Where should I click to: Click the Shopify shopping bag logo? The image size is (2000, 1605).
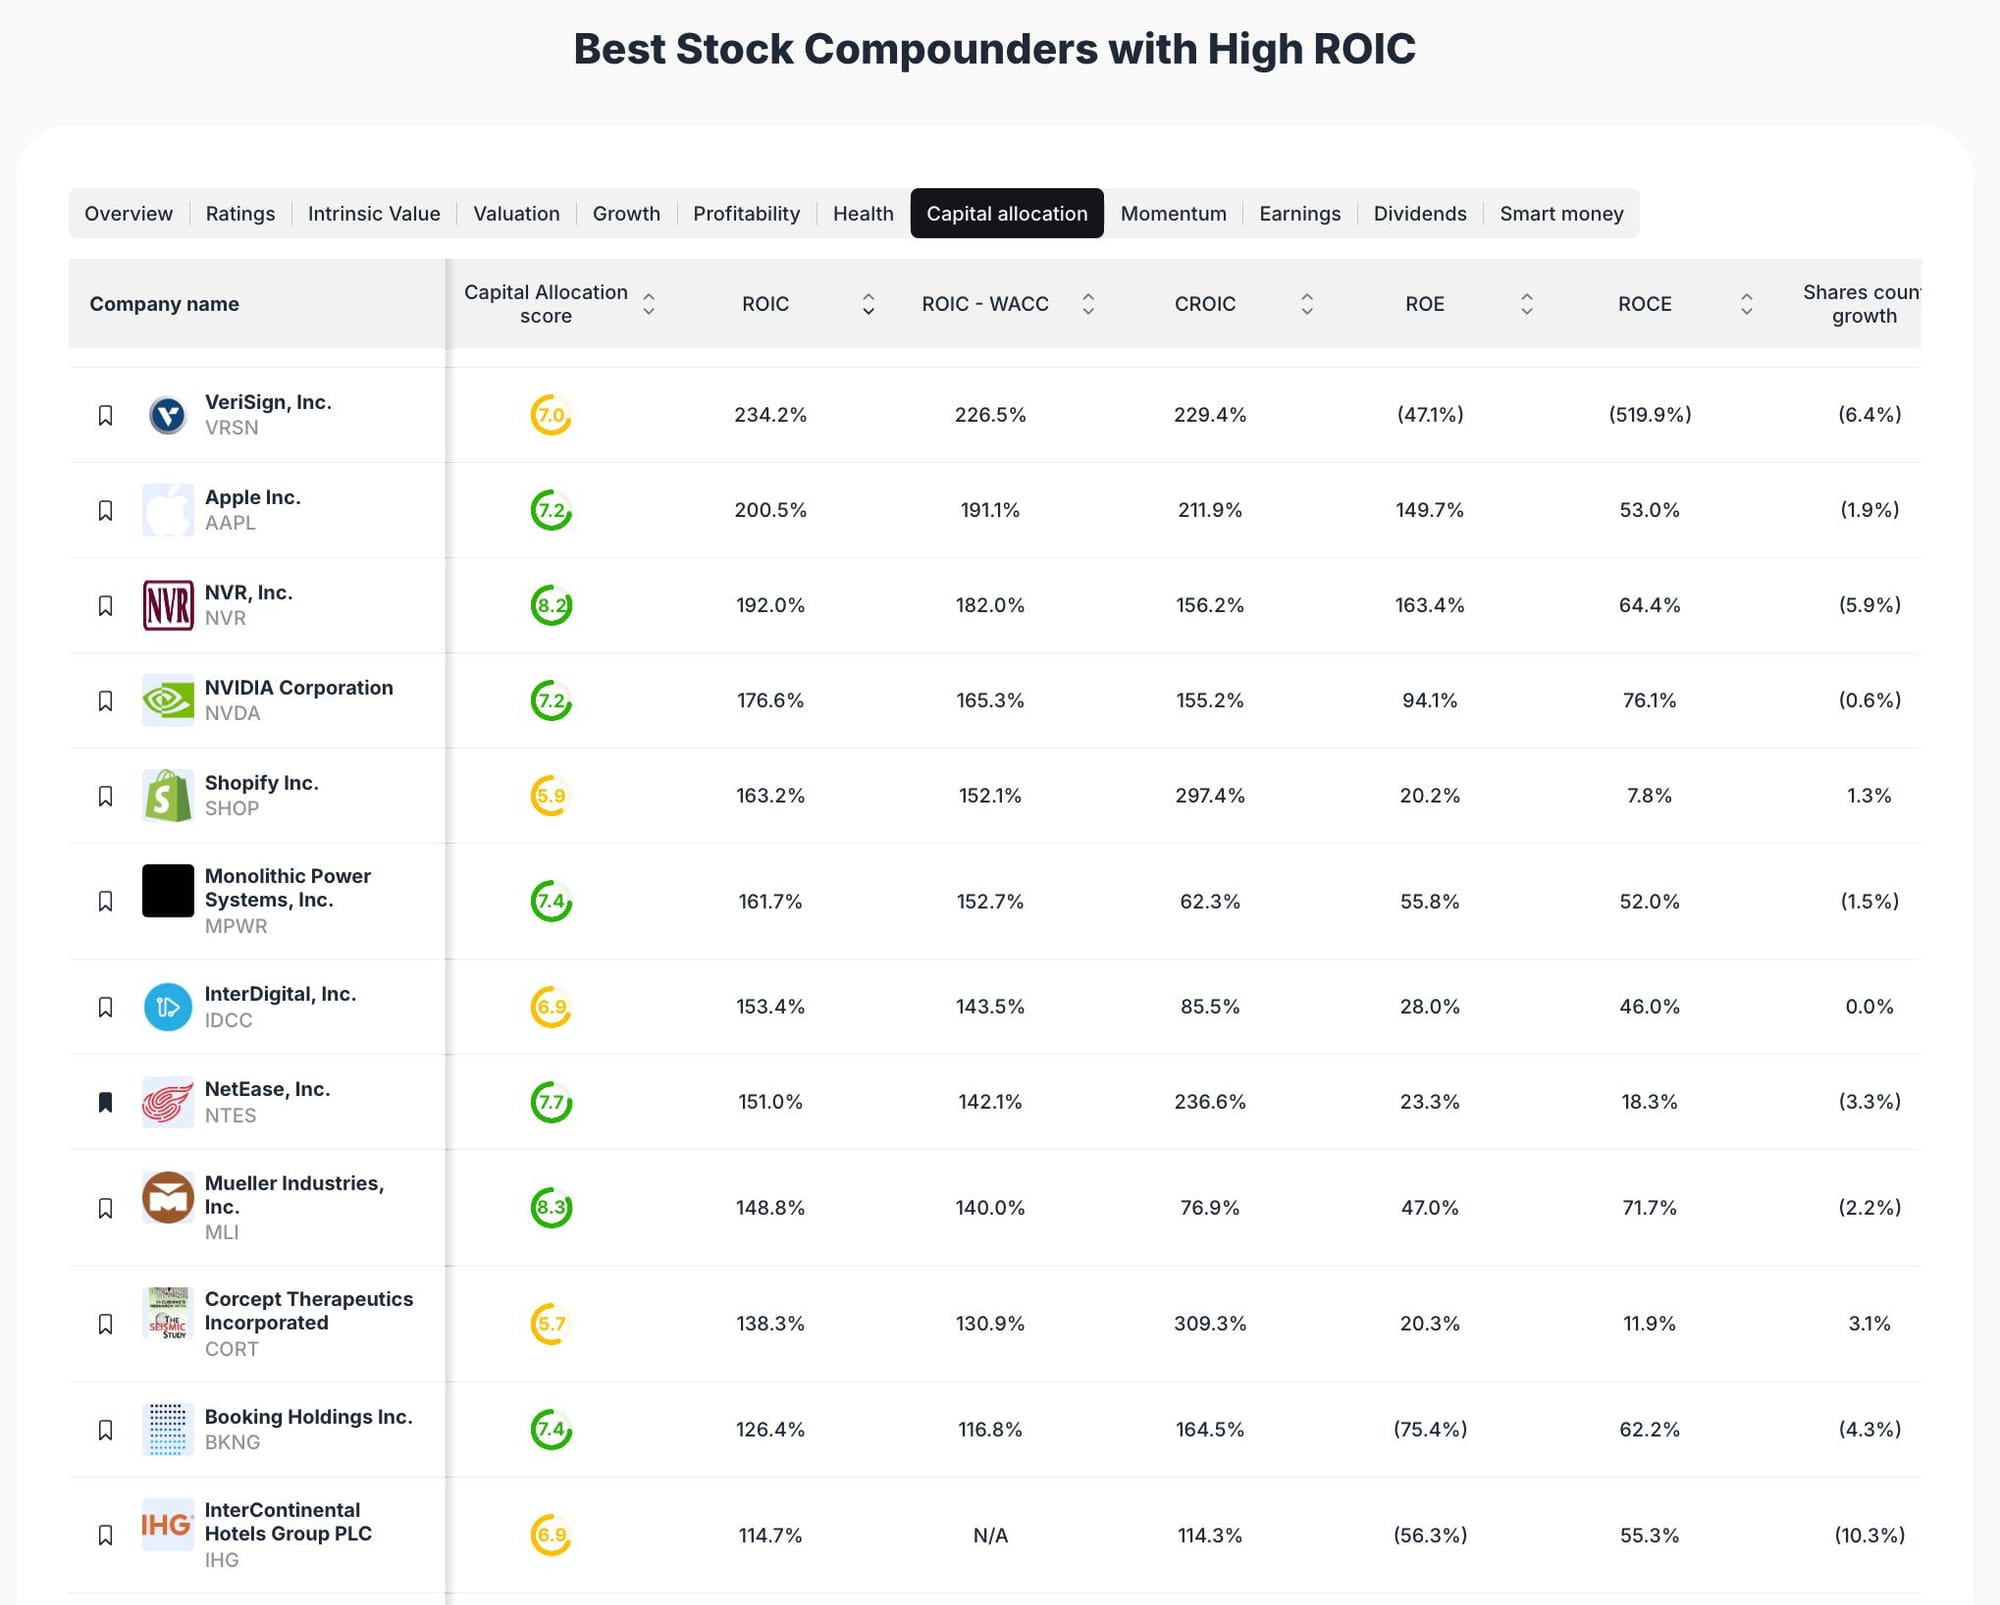tap(167, 796)
